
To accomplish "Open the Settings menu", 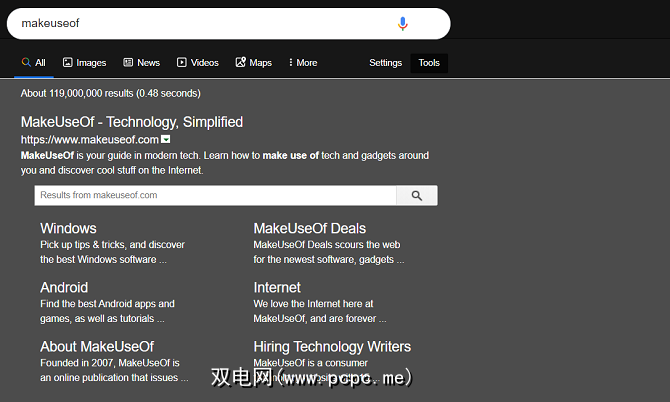I will point(385,63).
